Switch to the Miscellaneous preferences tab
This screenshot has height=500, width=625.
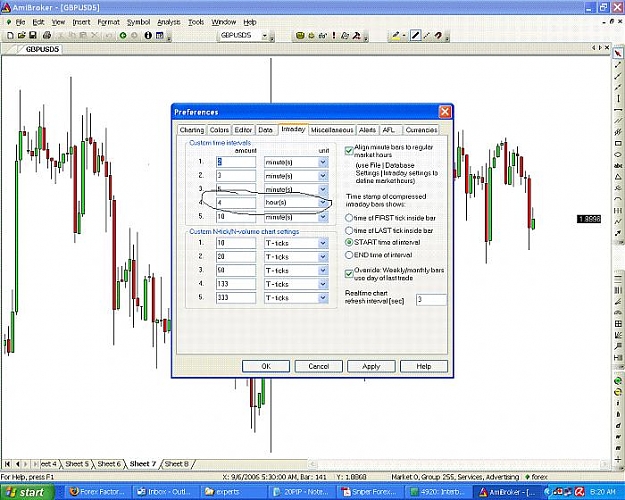[x=332, y=130]
